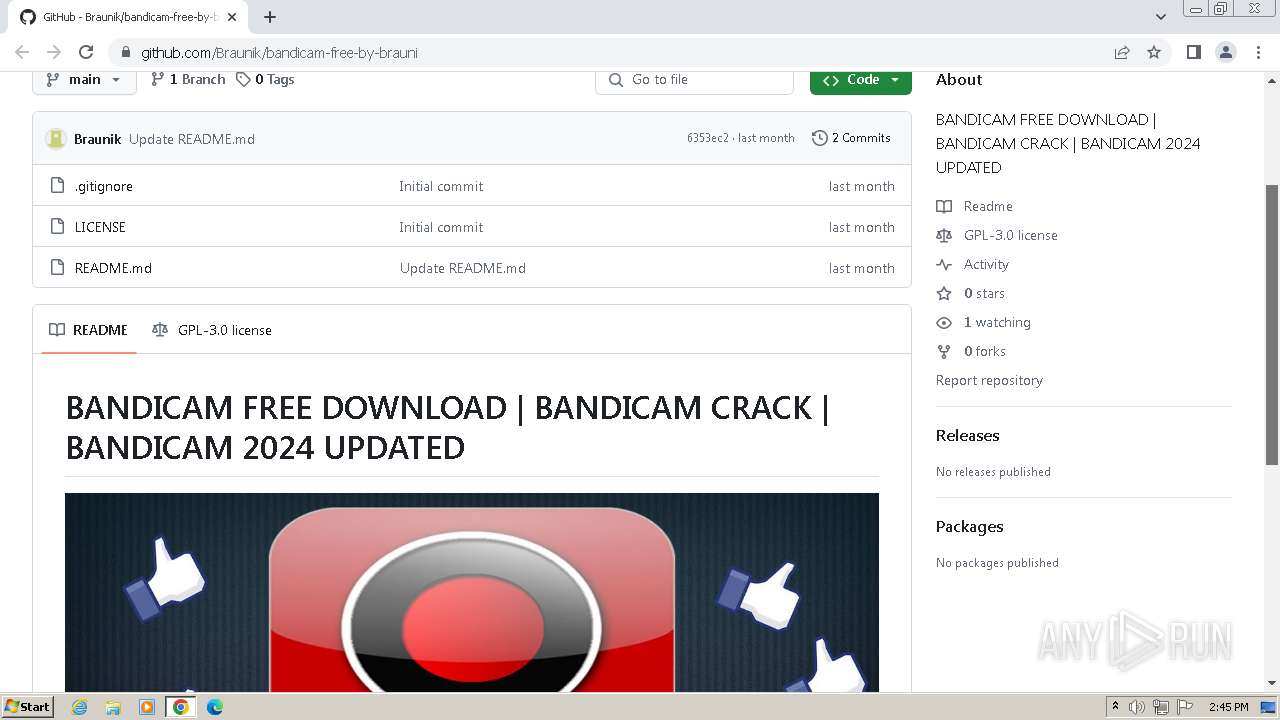Open Initial commit message for .gitignore
Viewport: 1280px width, 720px height.
[x=441, y=186]
